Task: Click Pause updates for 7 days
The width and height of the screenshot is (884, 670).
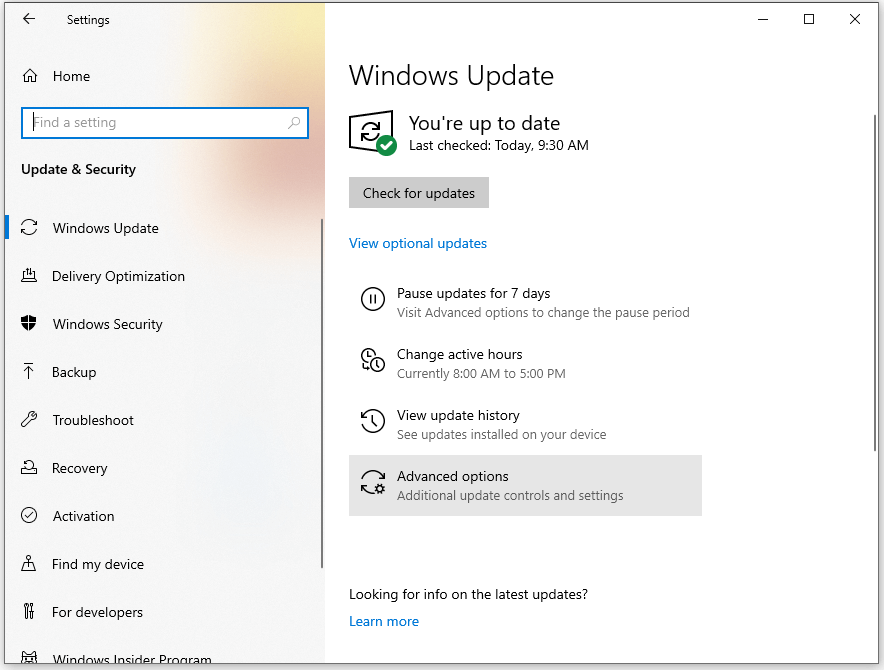Action: pos(525,303)
